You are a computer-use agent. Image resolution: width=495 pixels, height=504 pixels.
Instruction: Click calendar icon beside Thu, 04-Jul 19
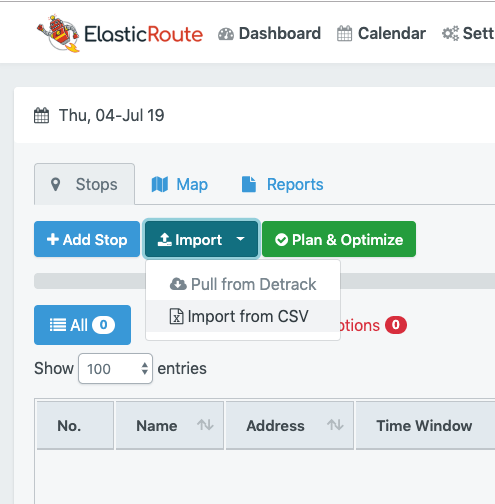[x=42, y=115]
